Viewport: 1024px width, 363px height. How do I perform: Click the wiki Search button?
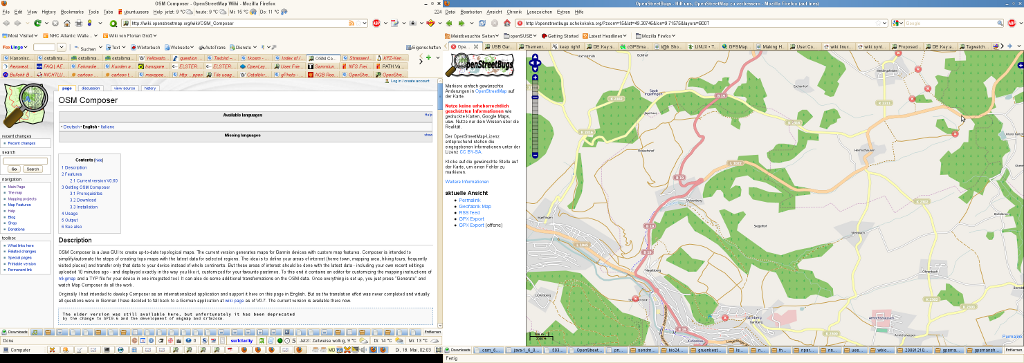click(x=33, y=168)
